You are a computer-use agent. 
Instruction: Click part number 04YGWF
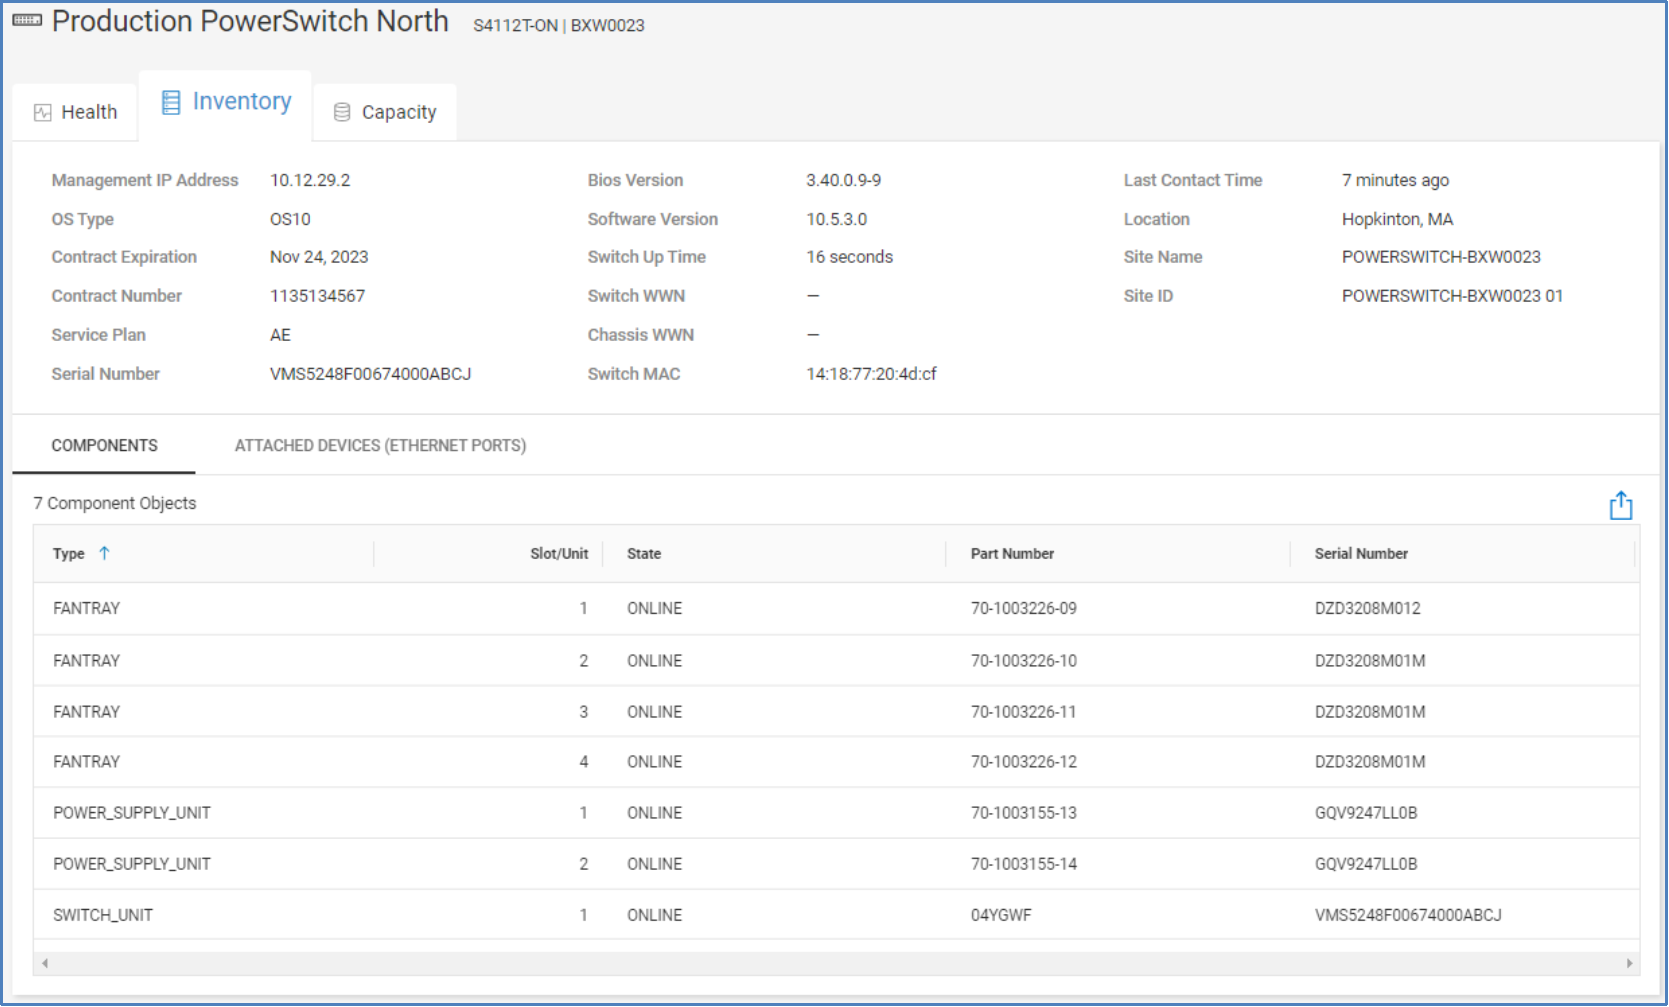[1000, 915]
